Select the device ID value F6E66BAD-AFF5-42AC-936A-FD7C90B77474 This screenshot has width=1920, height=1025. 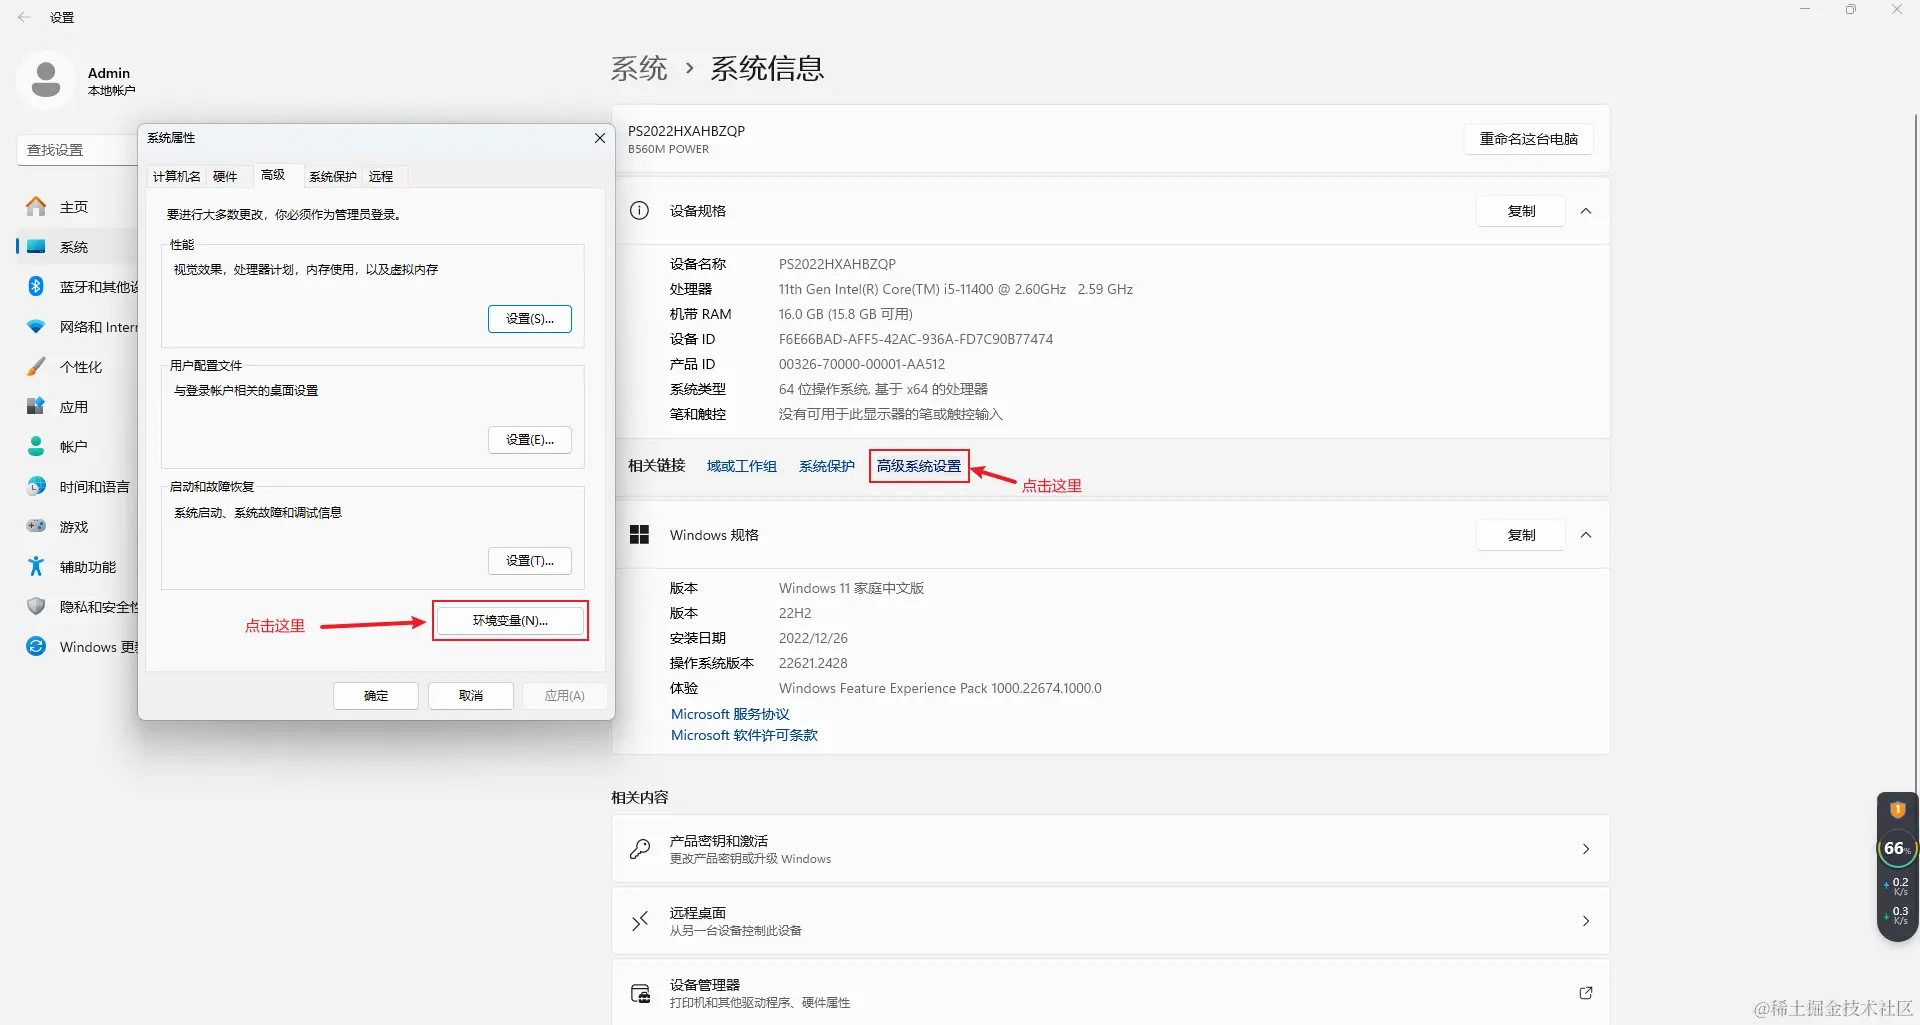(916, 339)
